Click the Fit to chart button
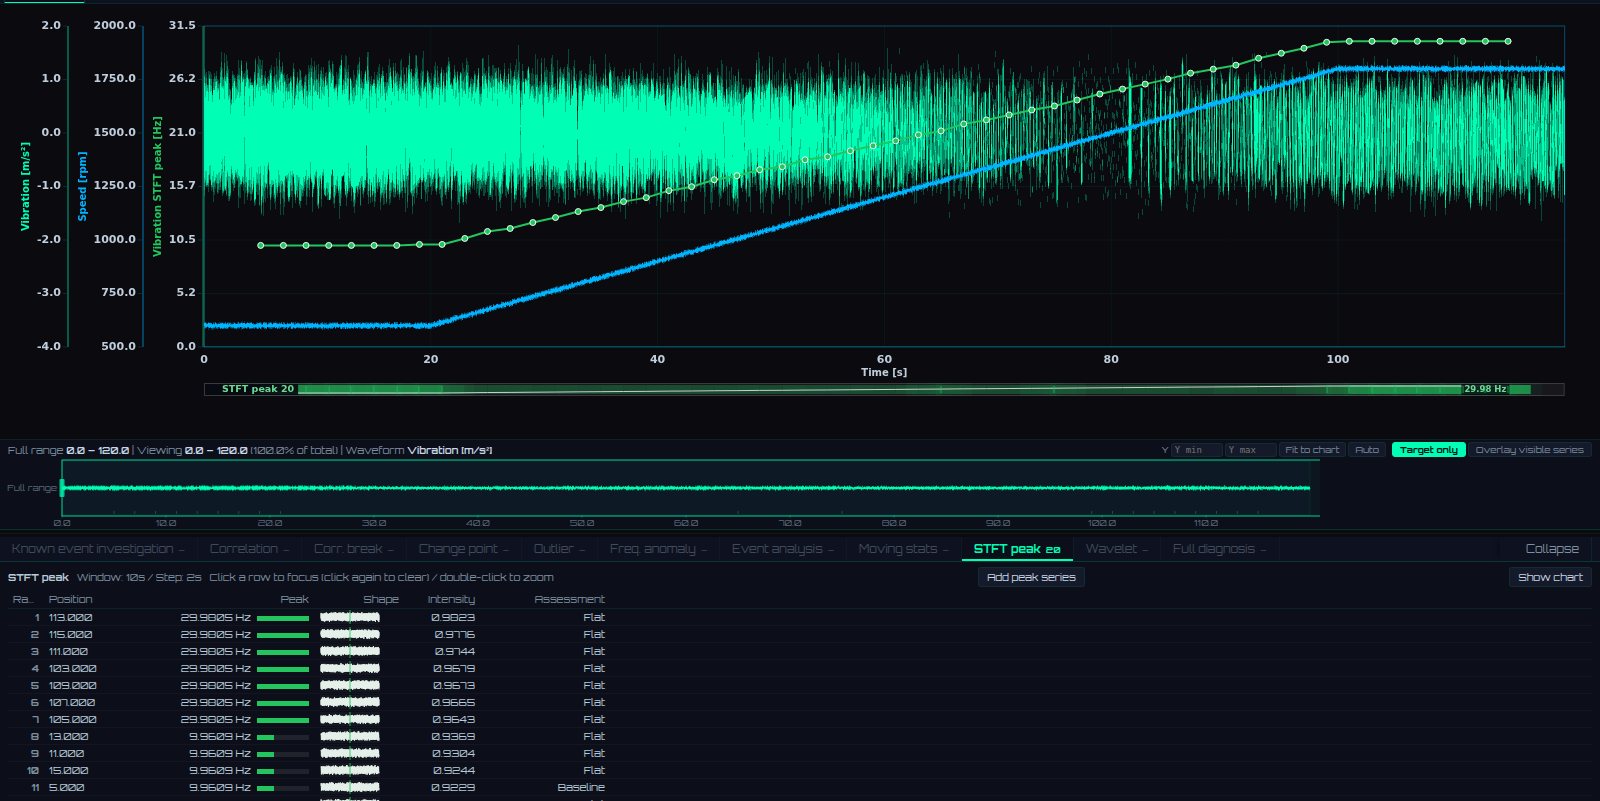Image resolution: width=1600 pixels, height=801 pixels. point(1312,450)
